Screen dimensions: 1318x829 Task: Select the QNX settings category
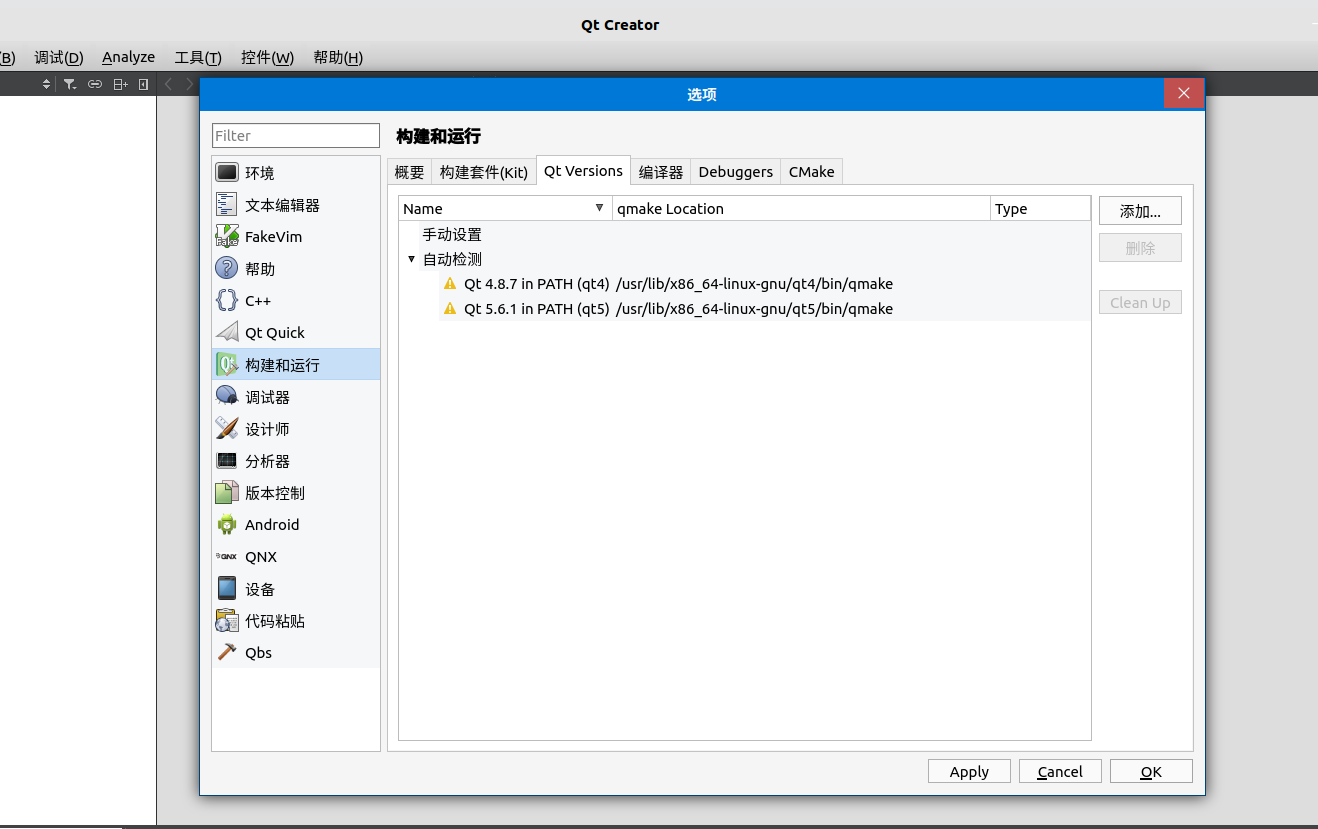(x=296, y=557)
